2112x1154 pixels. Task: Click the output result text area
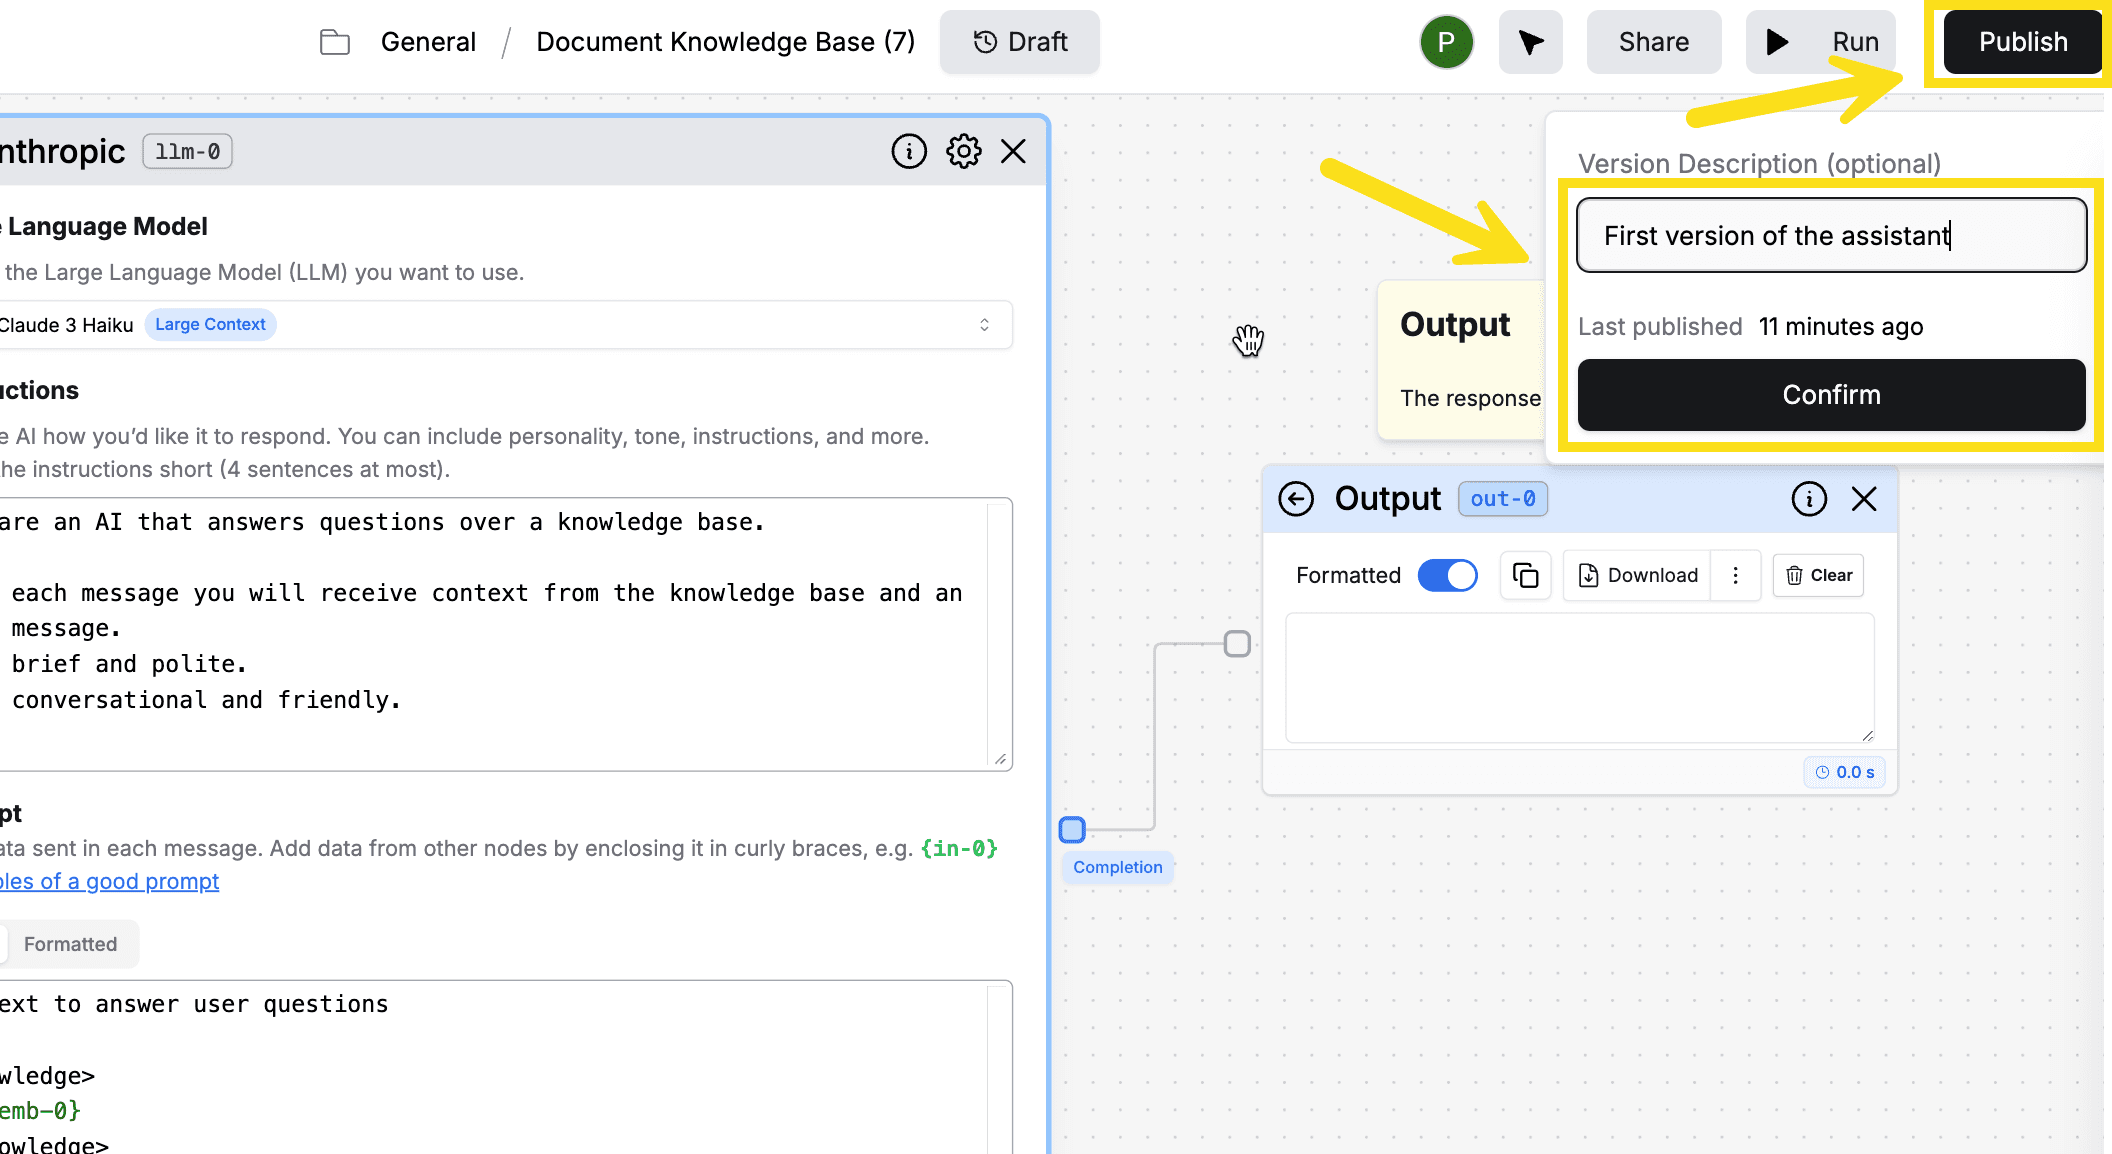[x=1580, y=678]
